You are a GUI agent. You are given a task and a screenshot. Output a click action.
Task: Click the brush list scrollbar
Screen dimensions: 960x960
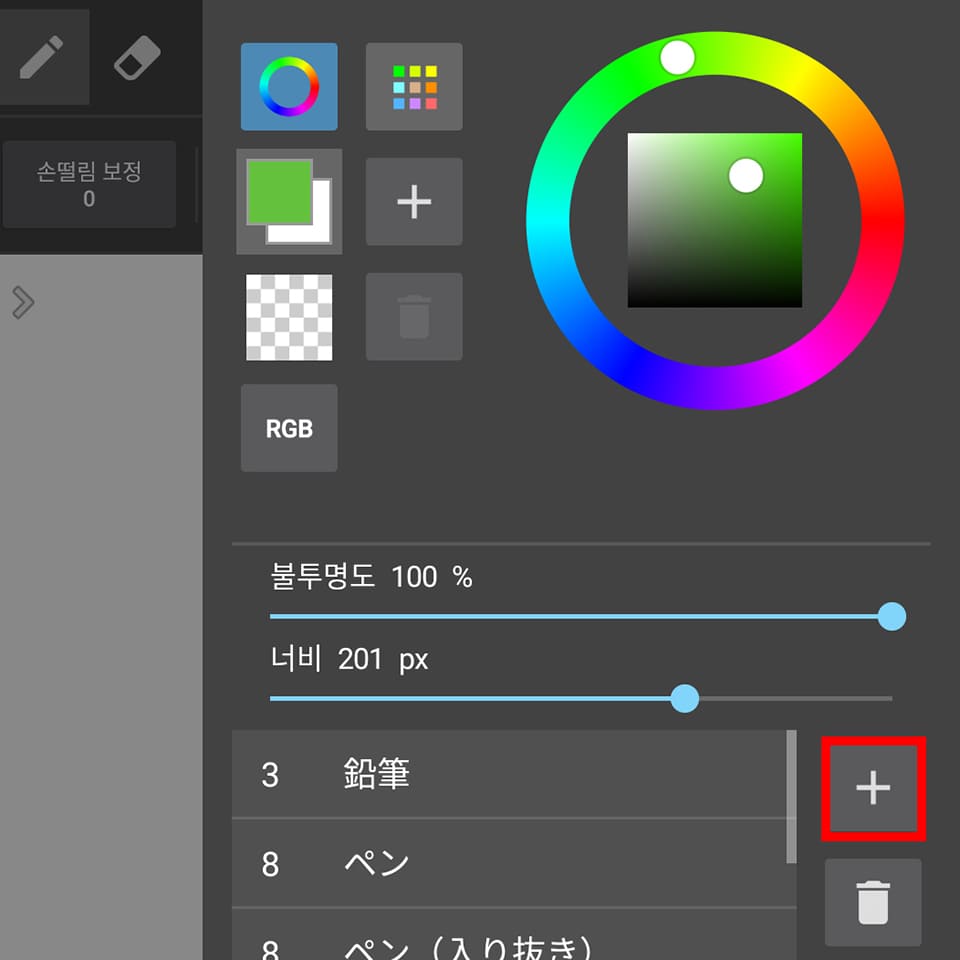tap(792, 797)
